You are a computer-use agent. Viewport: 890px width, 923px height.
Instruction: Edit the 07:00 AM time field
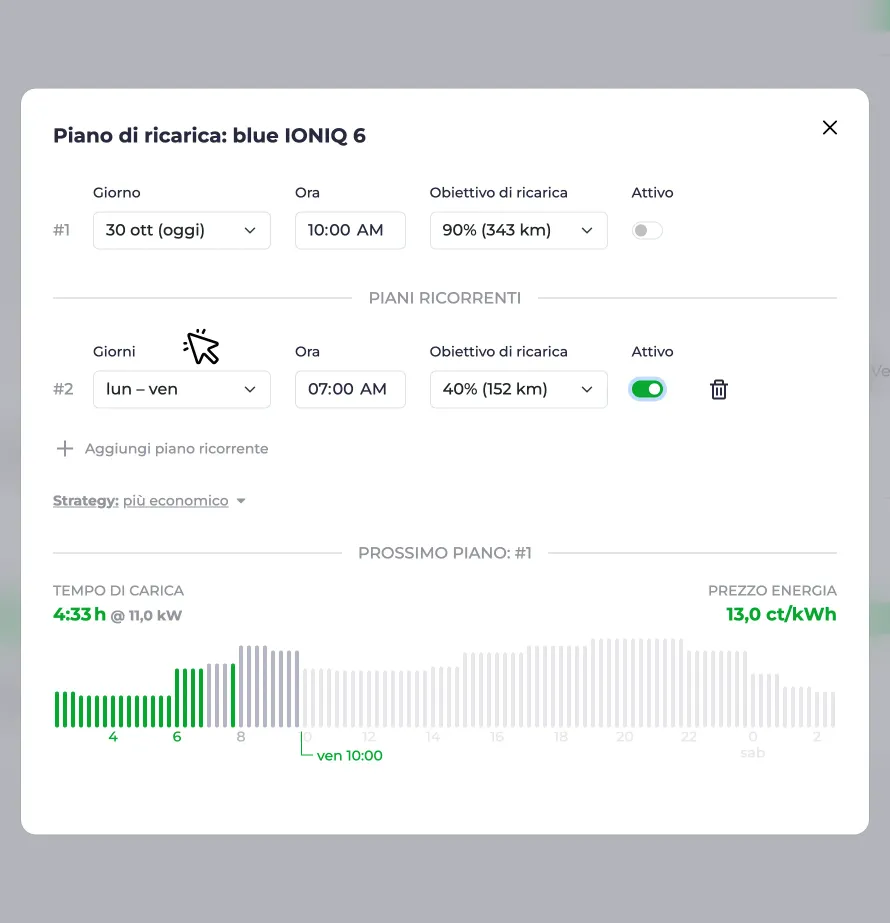coord(350,389)
